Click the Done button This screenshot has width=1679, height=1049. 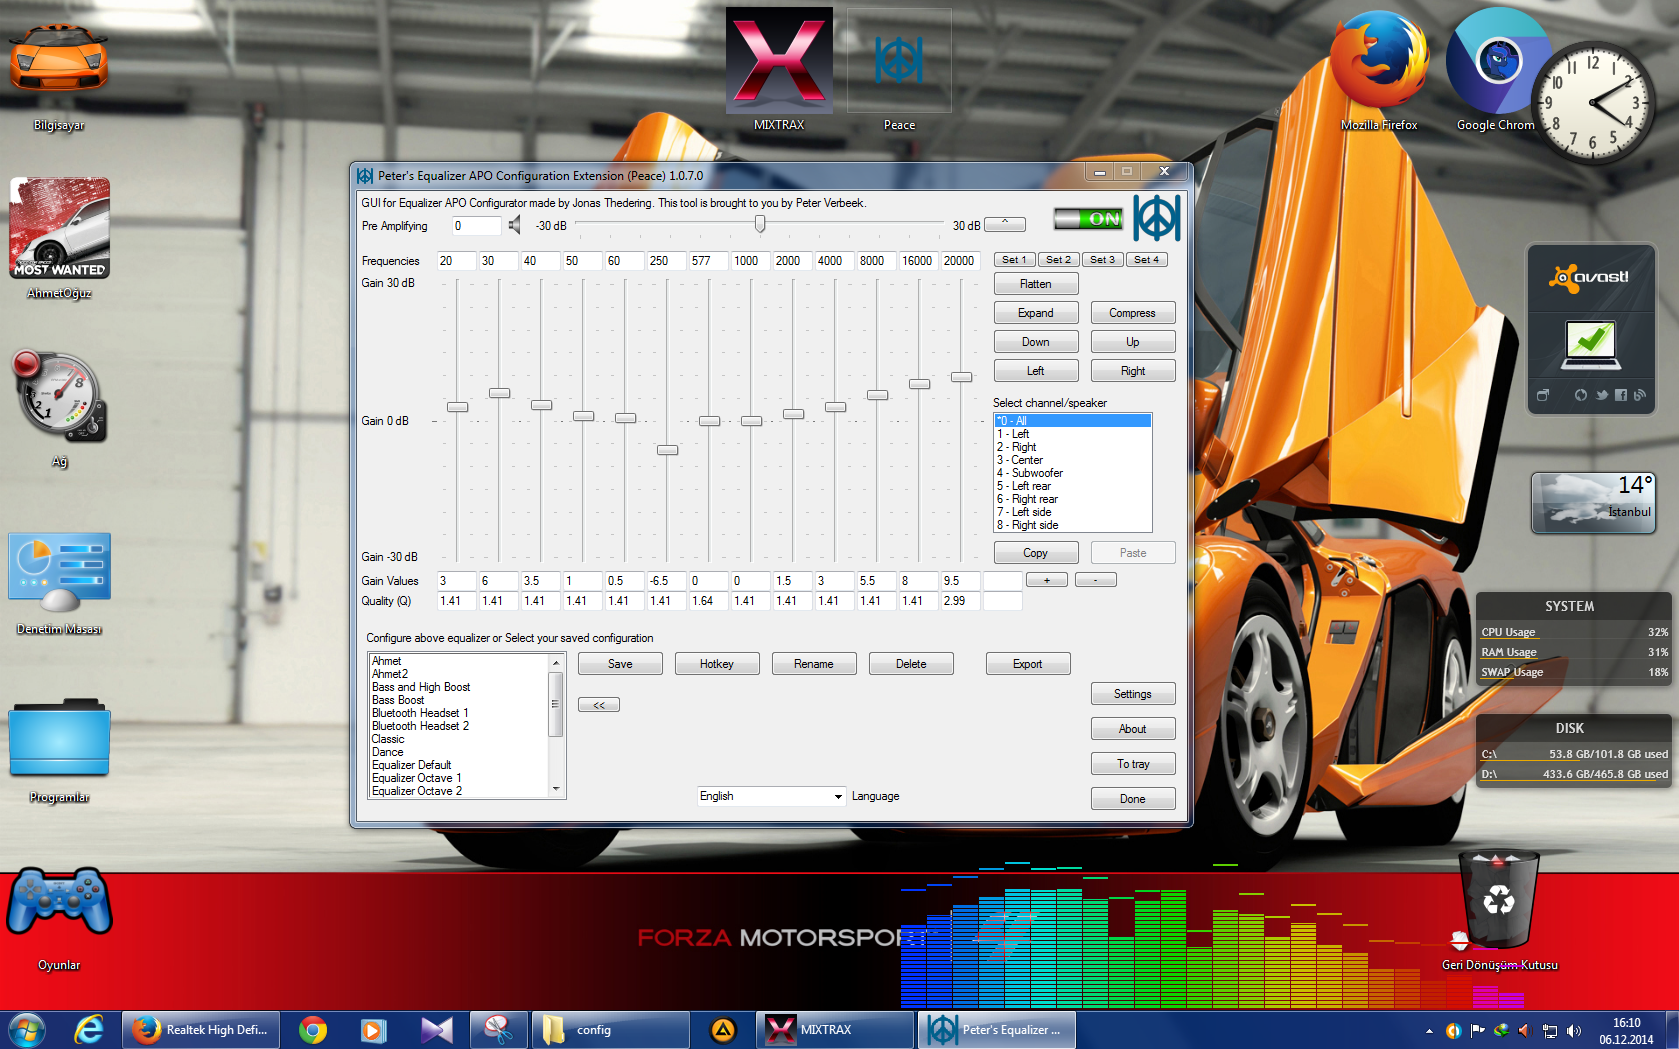1133,799
